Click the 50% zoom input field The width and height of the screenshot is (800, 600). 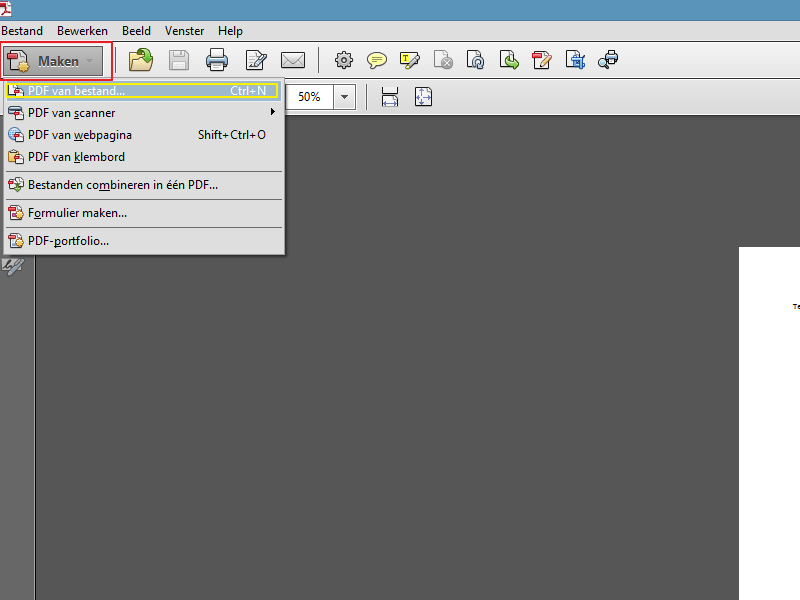(310, 97)
